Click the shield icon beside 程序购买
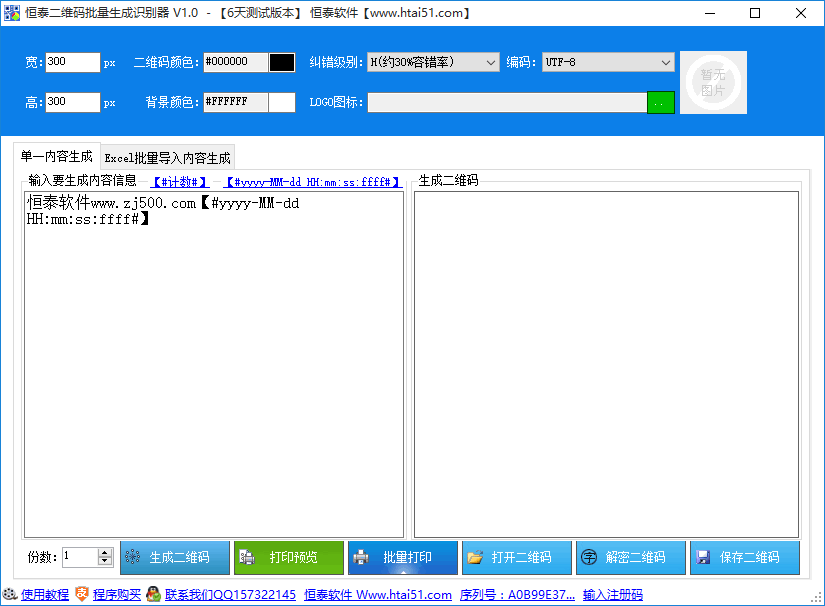Image resolution: width=825 pixels, height=606 pixels. (82, 594)
